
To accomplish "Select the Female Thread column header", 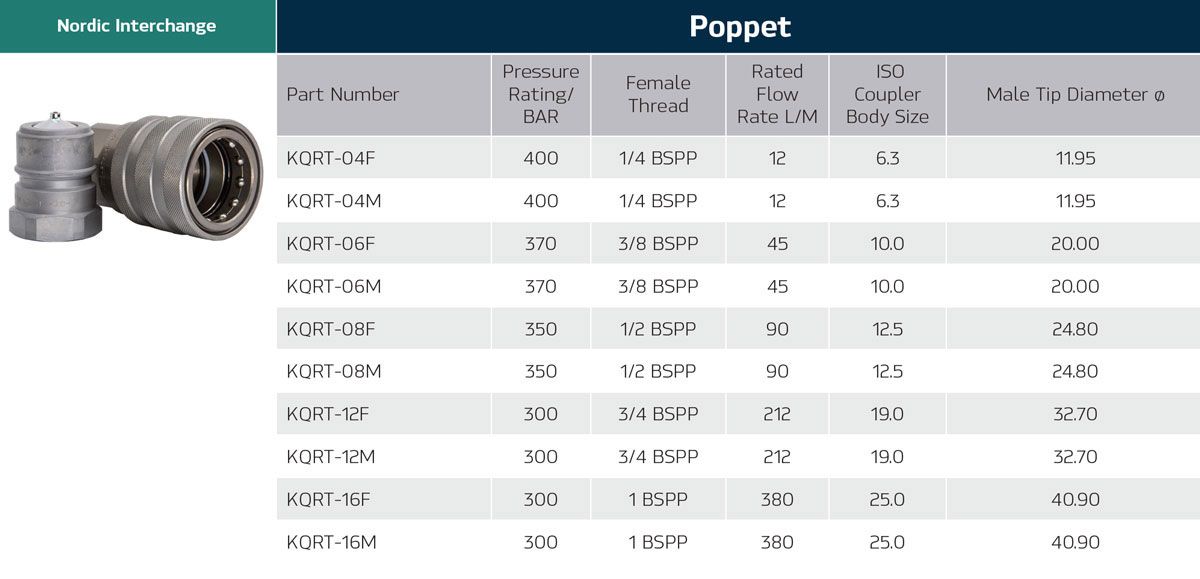I will 658,94.
